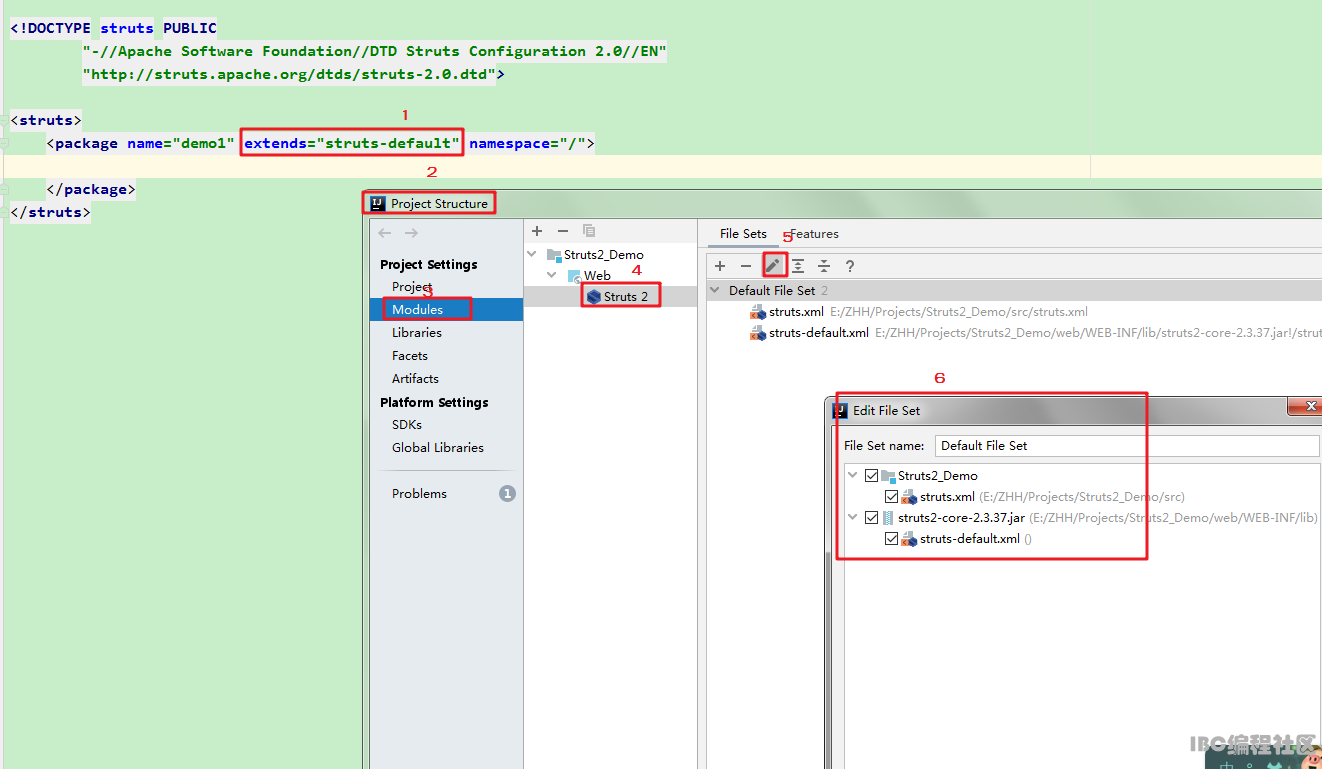
Task: Click the struts.xml label in Edit File Set
Action: (x=947, y=497)
